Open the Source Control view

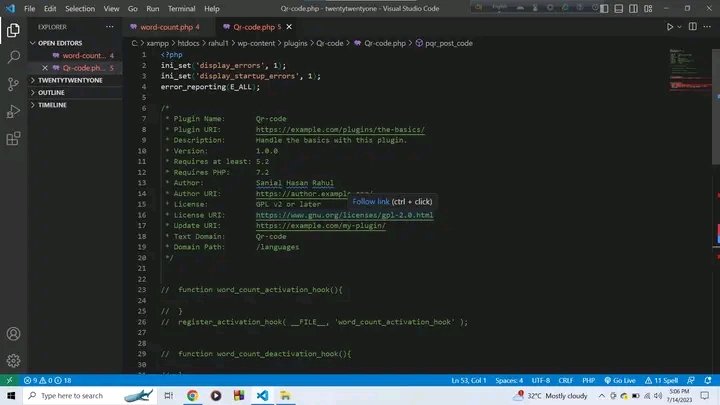click(x=13, y=84)
